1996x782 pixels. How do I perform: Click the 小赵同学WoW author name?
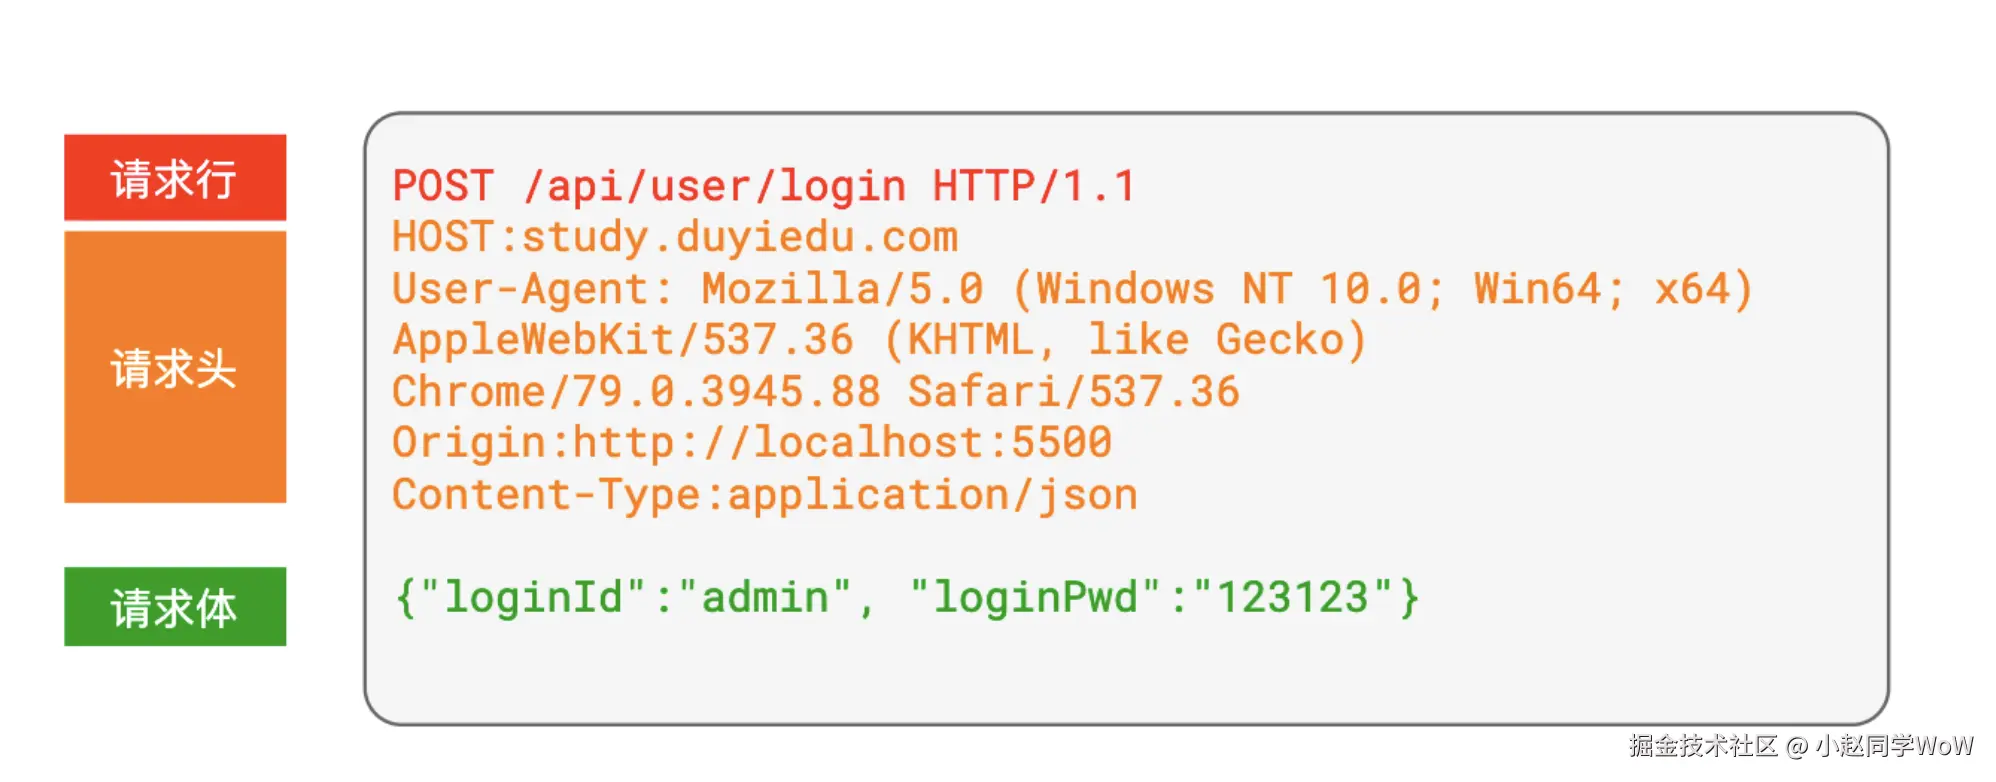[x=1894, y=746]
